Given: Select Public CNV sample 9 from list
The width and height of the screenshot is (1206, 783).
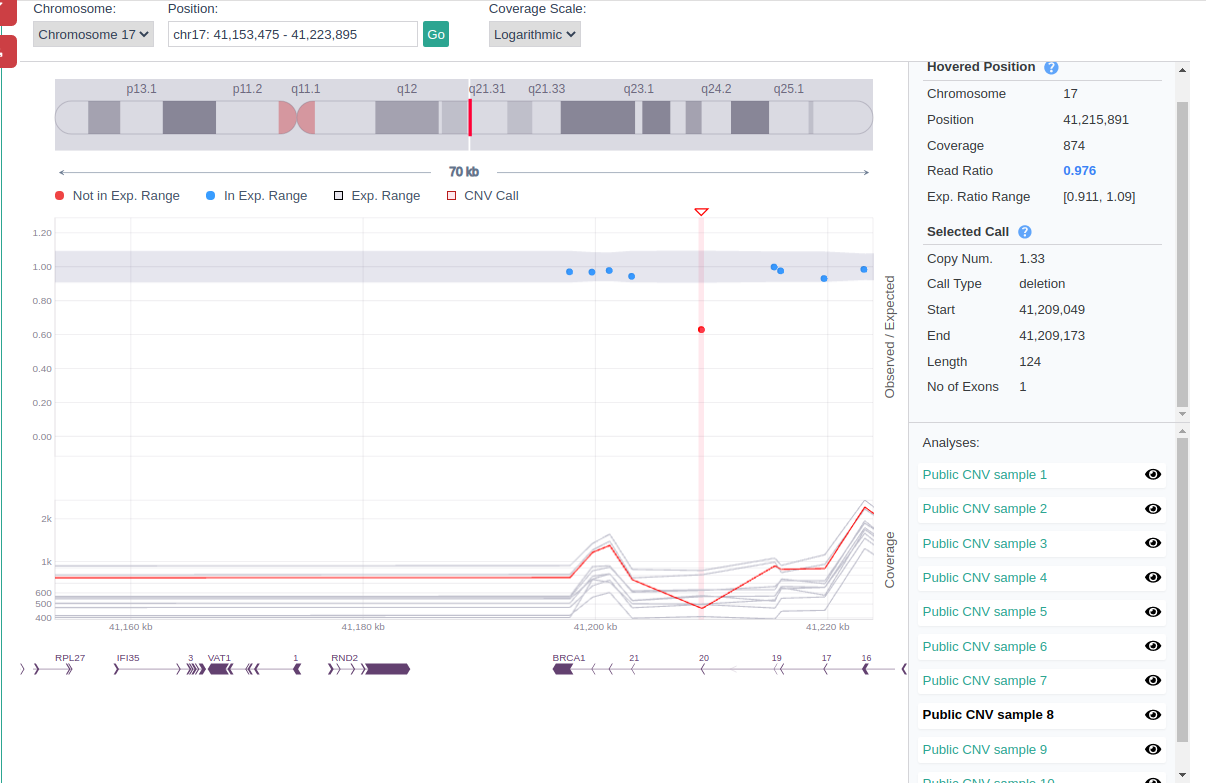Looking at the screenshot, I should pos(984,750).
